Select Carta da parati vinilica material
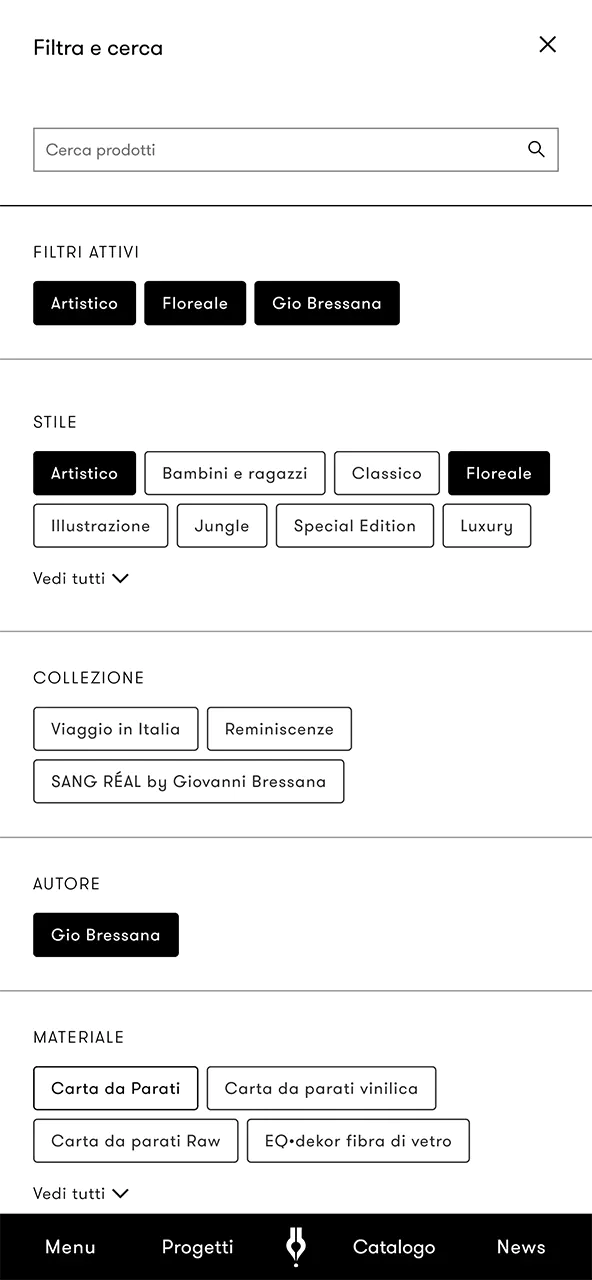Viewport: 592px width, 1280px height. click(x=321, y=1088)
